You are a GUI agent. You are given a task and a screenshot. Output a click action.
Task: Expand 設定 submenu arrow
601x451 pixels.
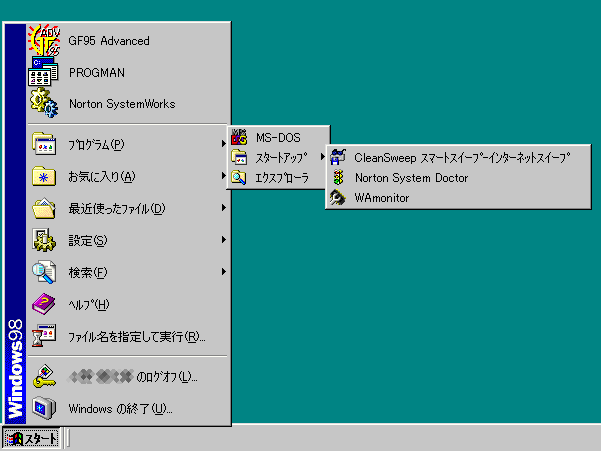[223, 240]
